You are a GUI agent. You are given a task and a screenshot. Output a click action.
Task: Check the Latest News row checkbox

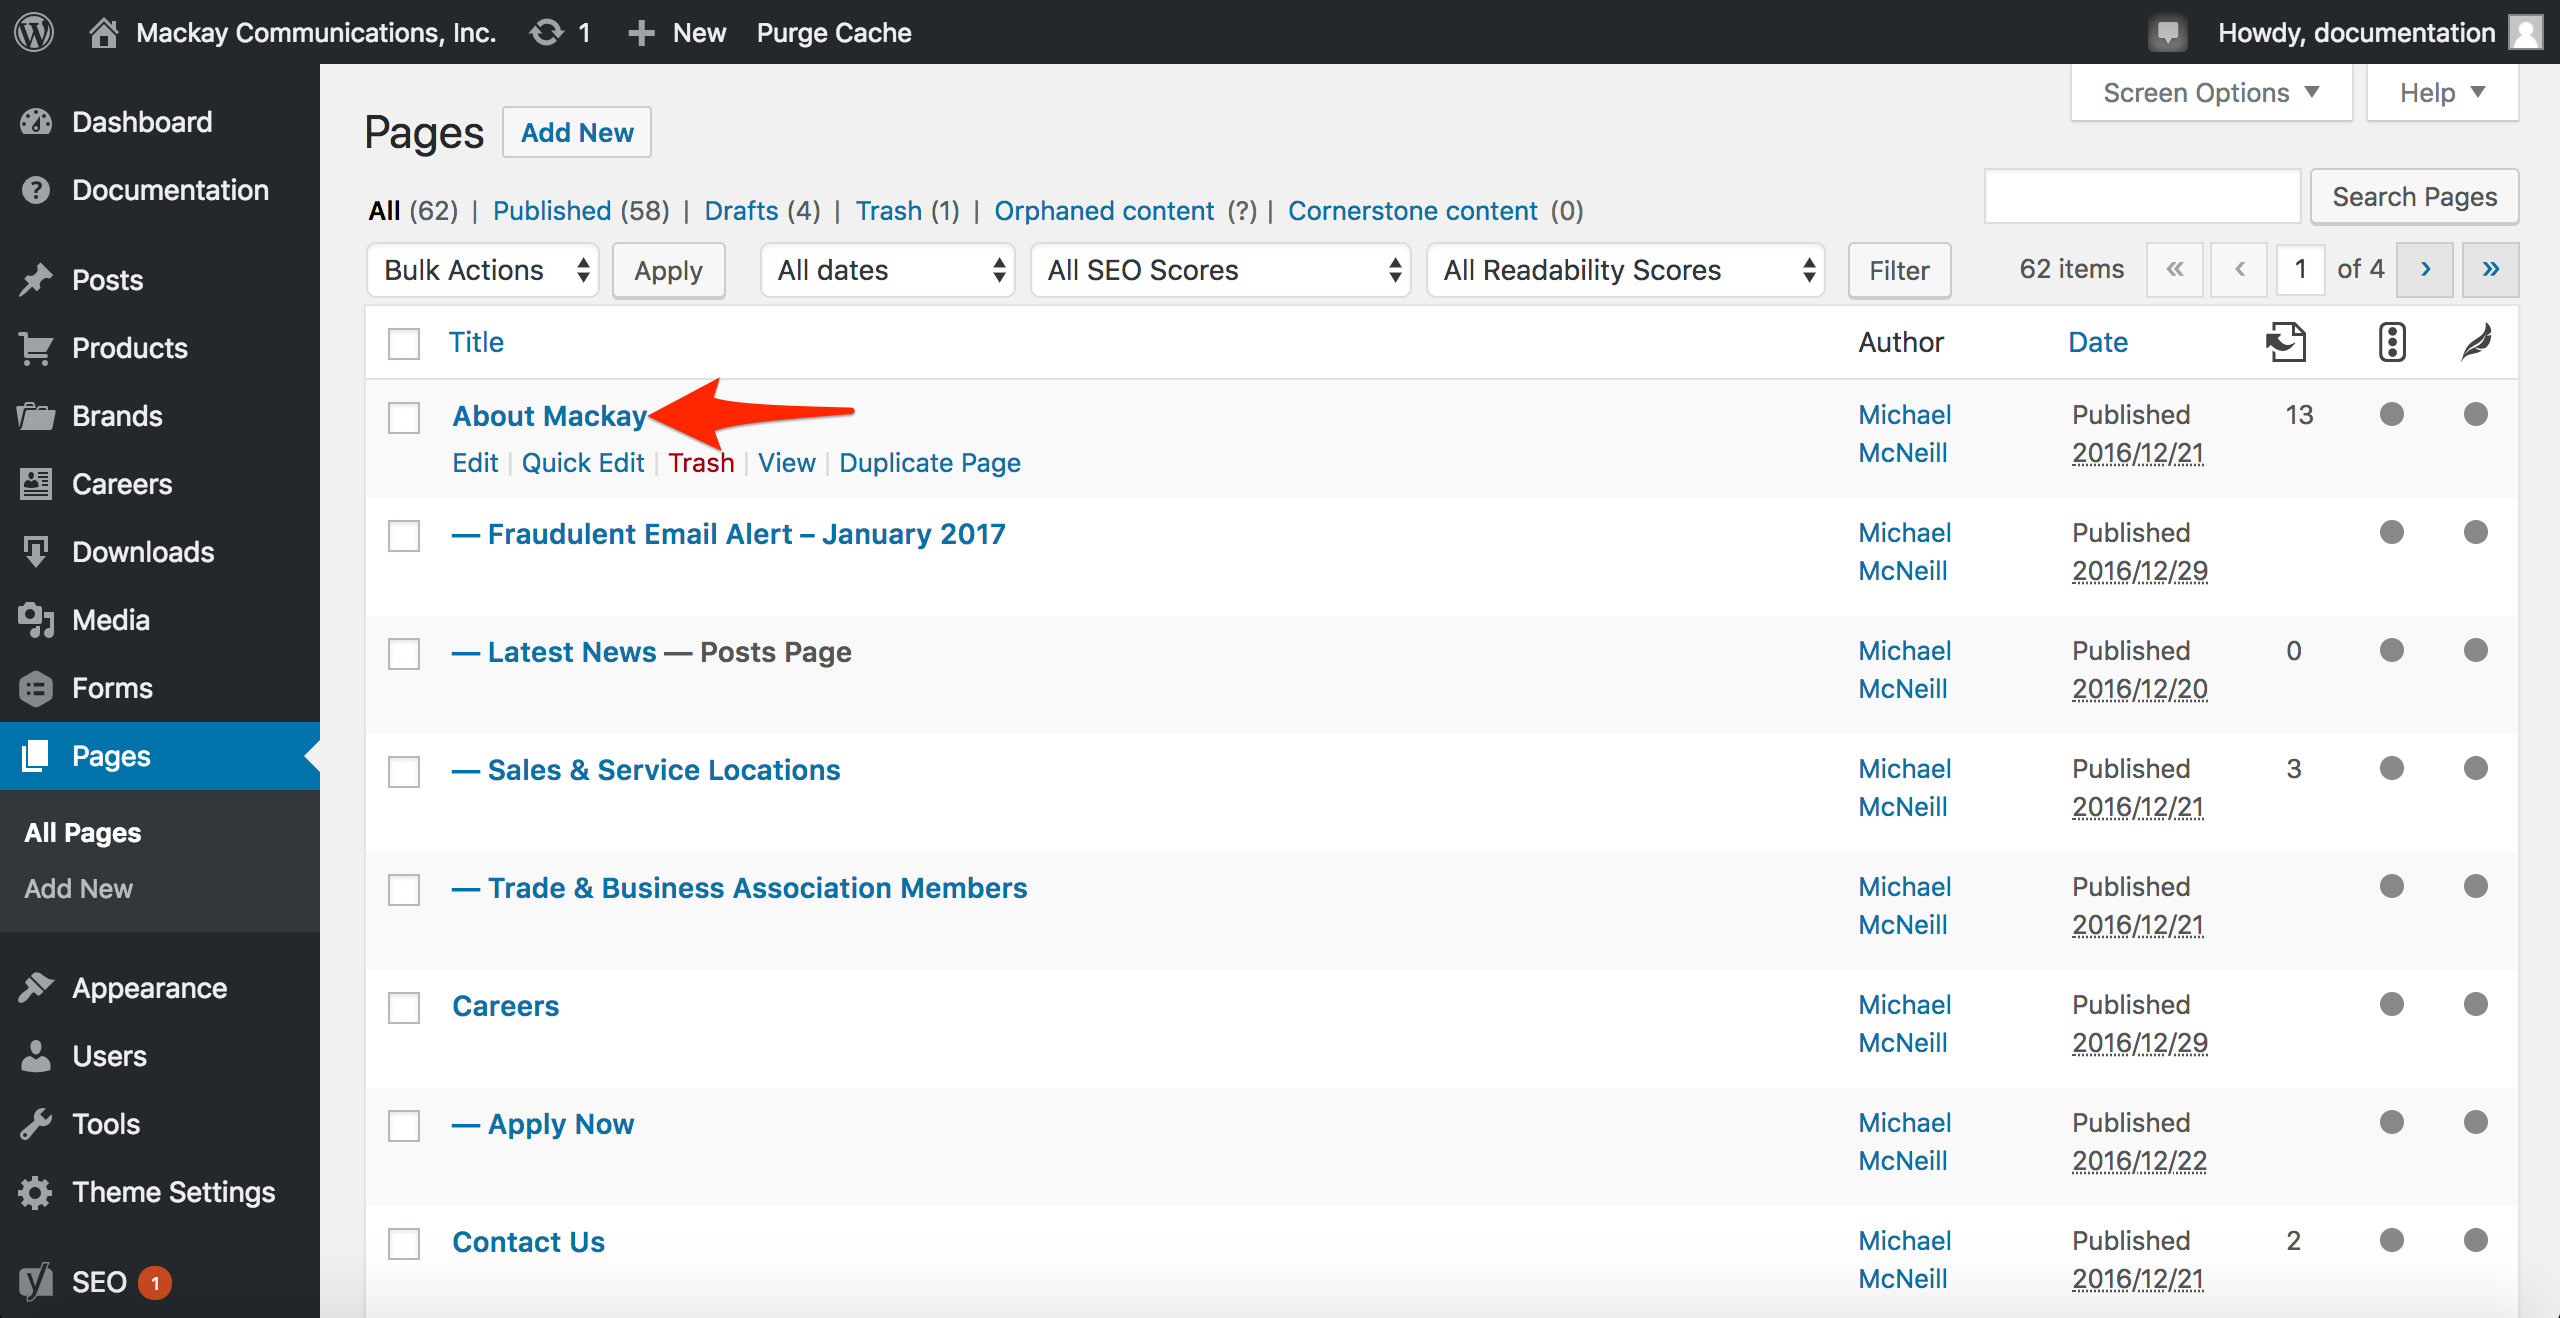pos(404,653)
